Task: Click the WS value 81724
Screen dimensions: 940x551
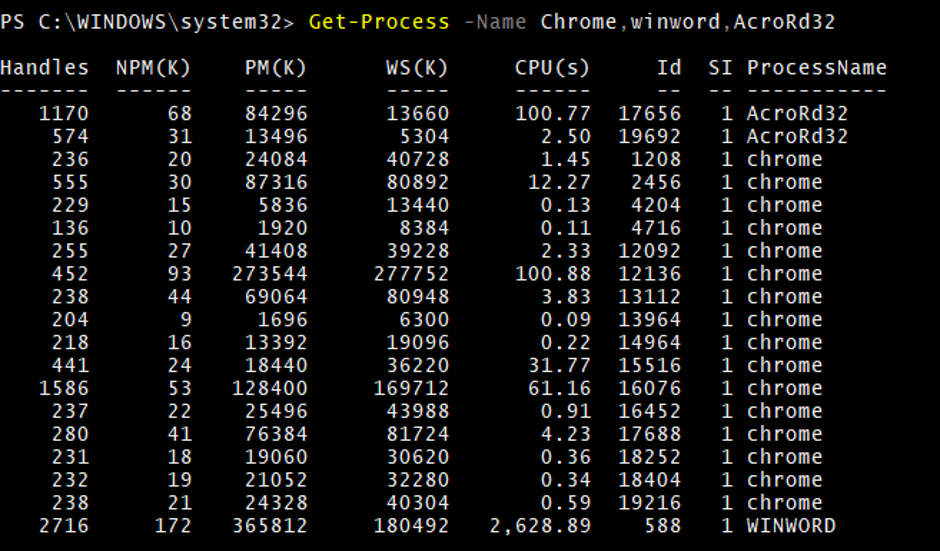Action: pos(417,434)
